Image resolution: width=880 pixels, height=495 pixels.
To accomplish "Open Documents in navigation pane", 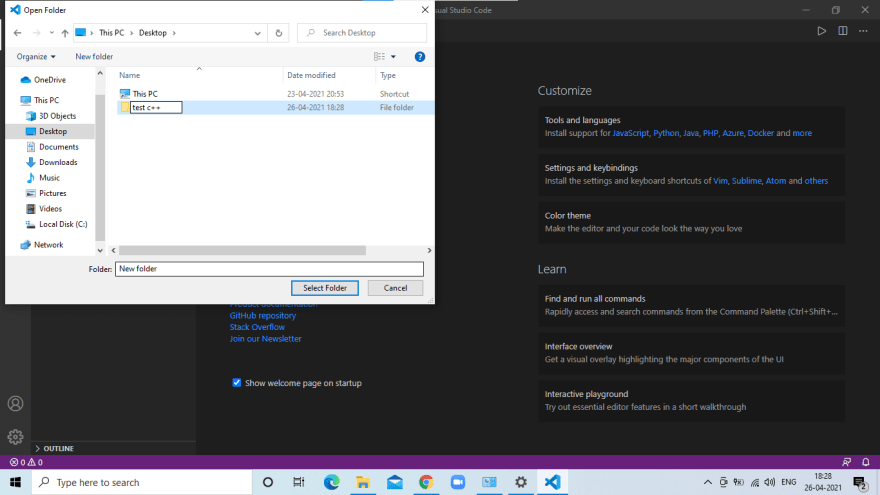I will [x=53, y=147].
